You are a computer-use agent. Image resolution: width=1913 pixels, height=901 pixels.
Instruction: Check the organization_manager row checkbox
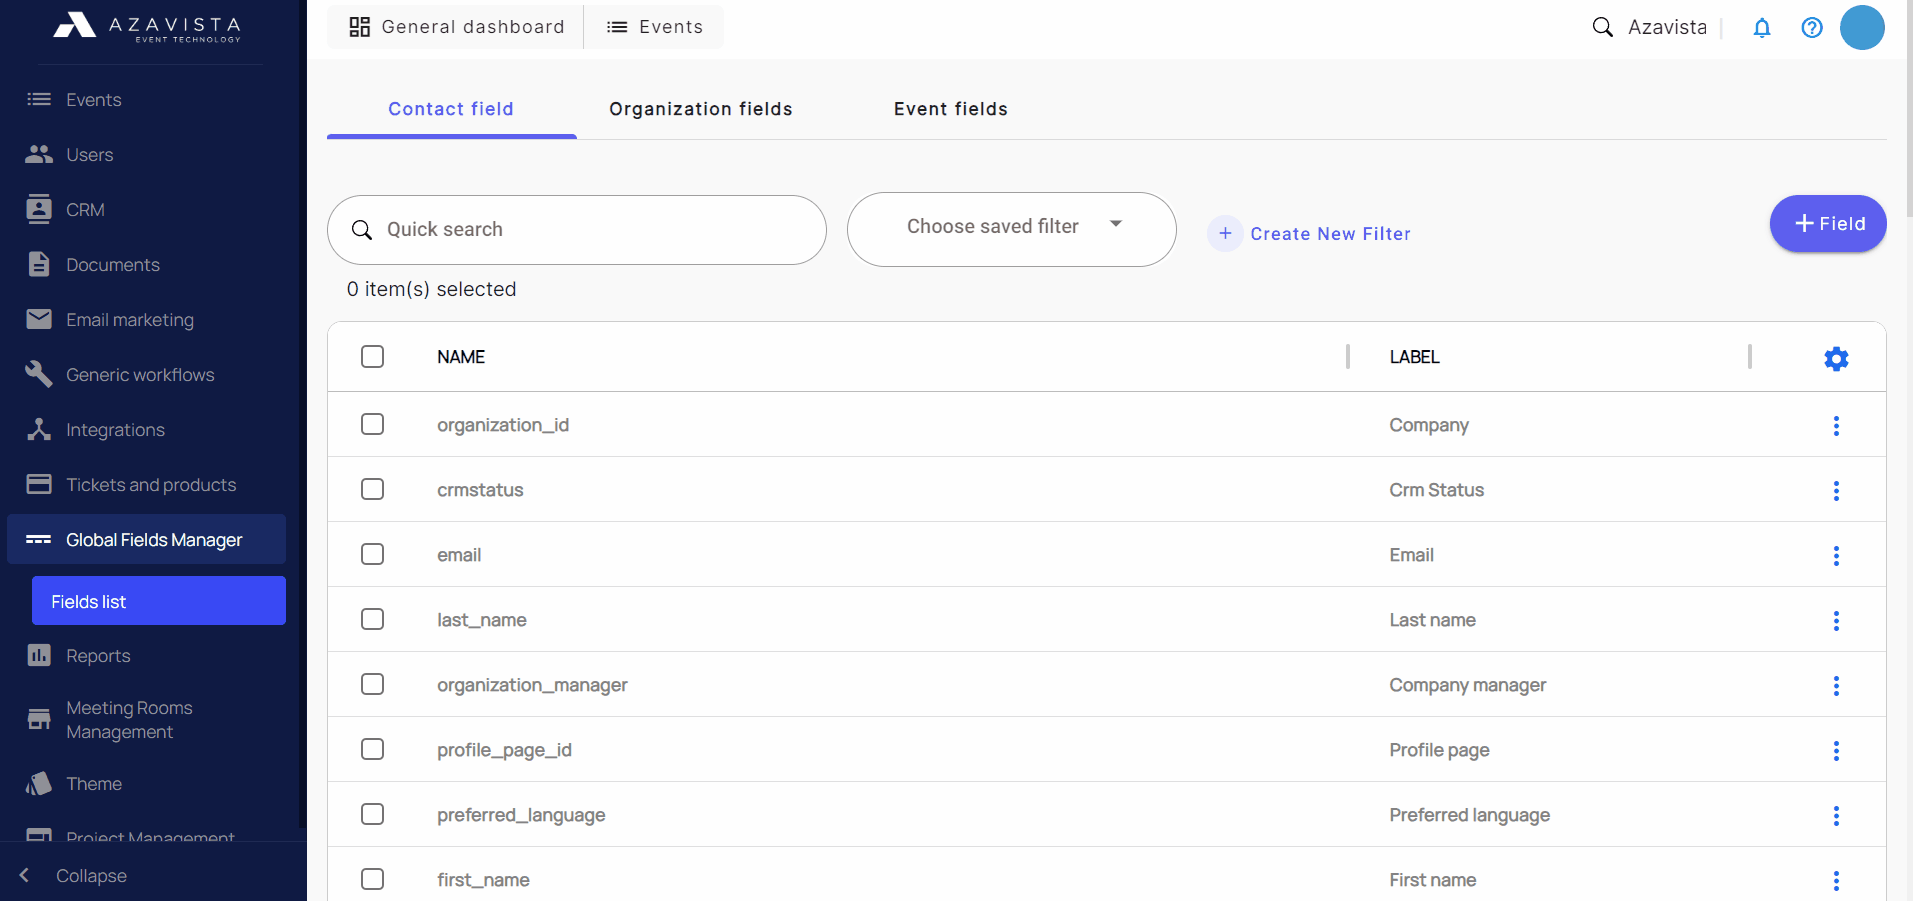[x=372, y=684]
